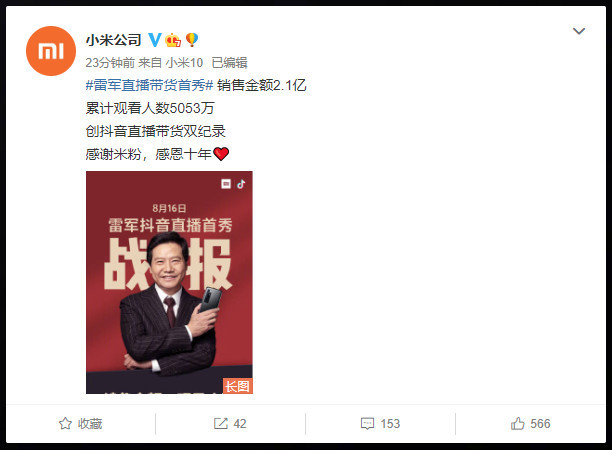Viewport: 612px width, 450px height.
Task: Open hashtag #雷军直播带货首秀# topic
Action: 149,85
